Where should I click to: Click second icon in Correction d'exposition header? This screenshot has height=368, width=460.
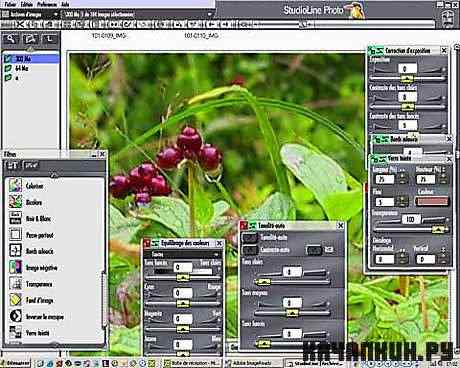click(380, 51)
